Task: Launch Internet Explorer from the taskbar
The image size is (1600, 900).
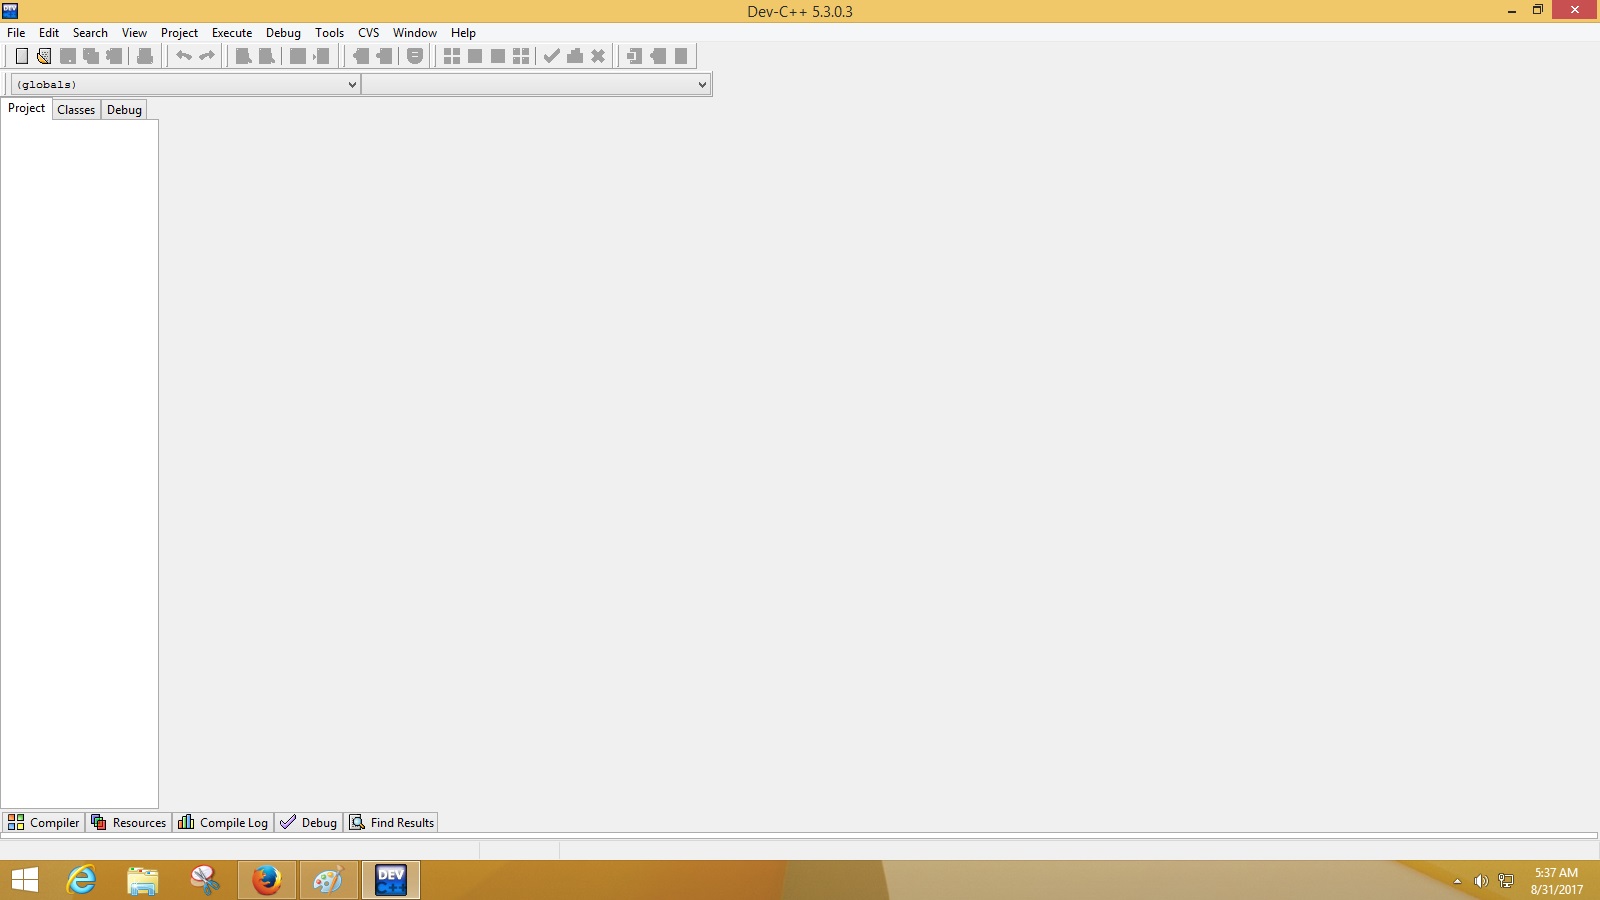Action: (81, 880)
